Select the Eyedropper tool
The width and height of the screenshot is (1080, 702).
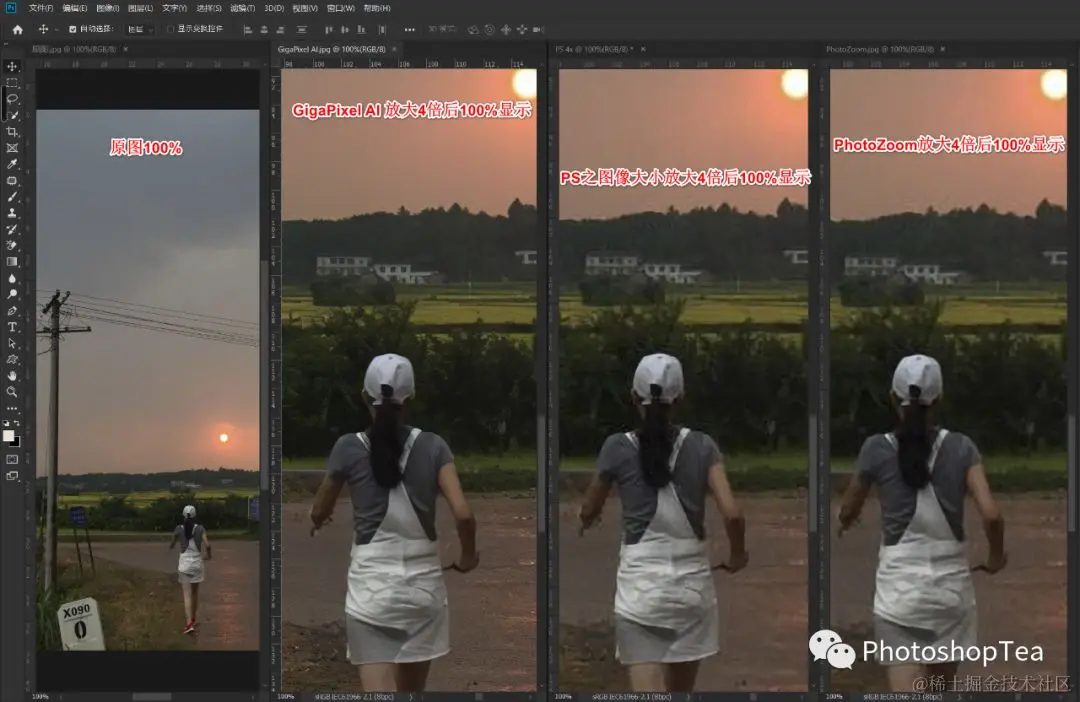(12, 164)
